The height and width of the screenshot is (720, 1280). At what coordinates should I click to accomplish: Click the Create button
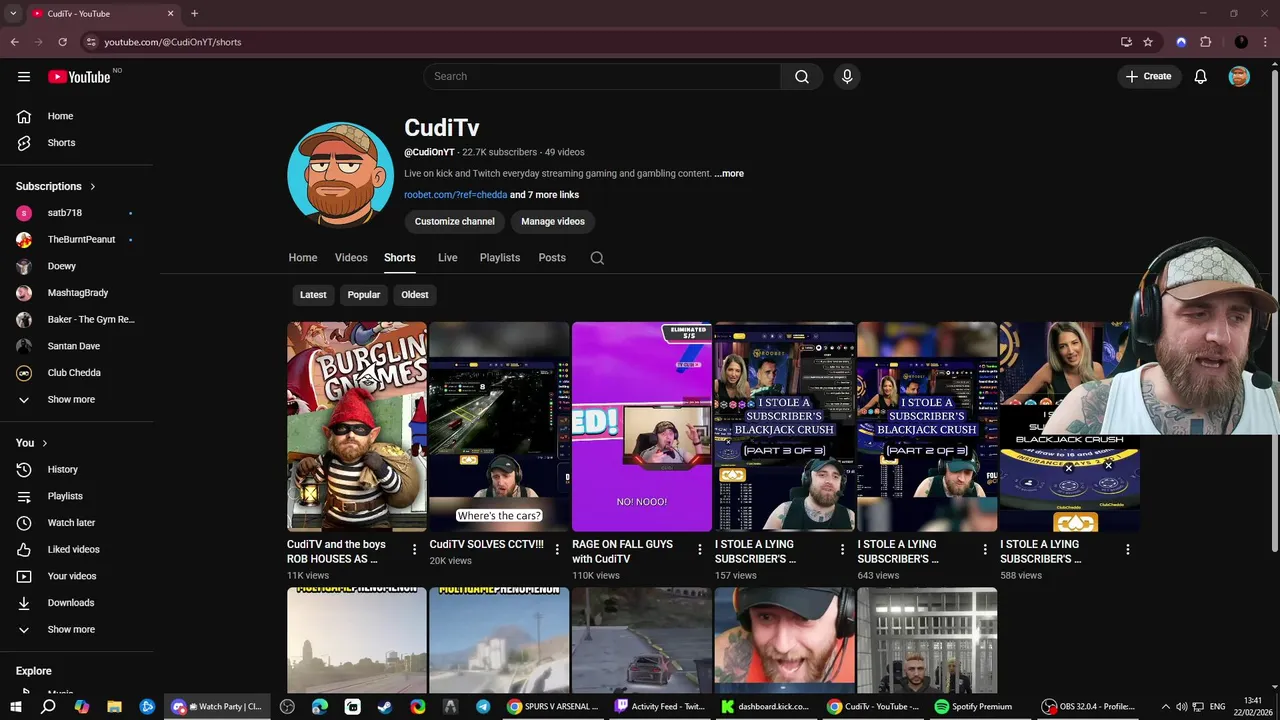pyautogui.click(x=1148, y=76)
